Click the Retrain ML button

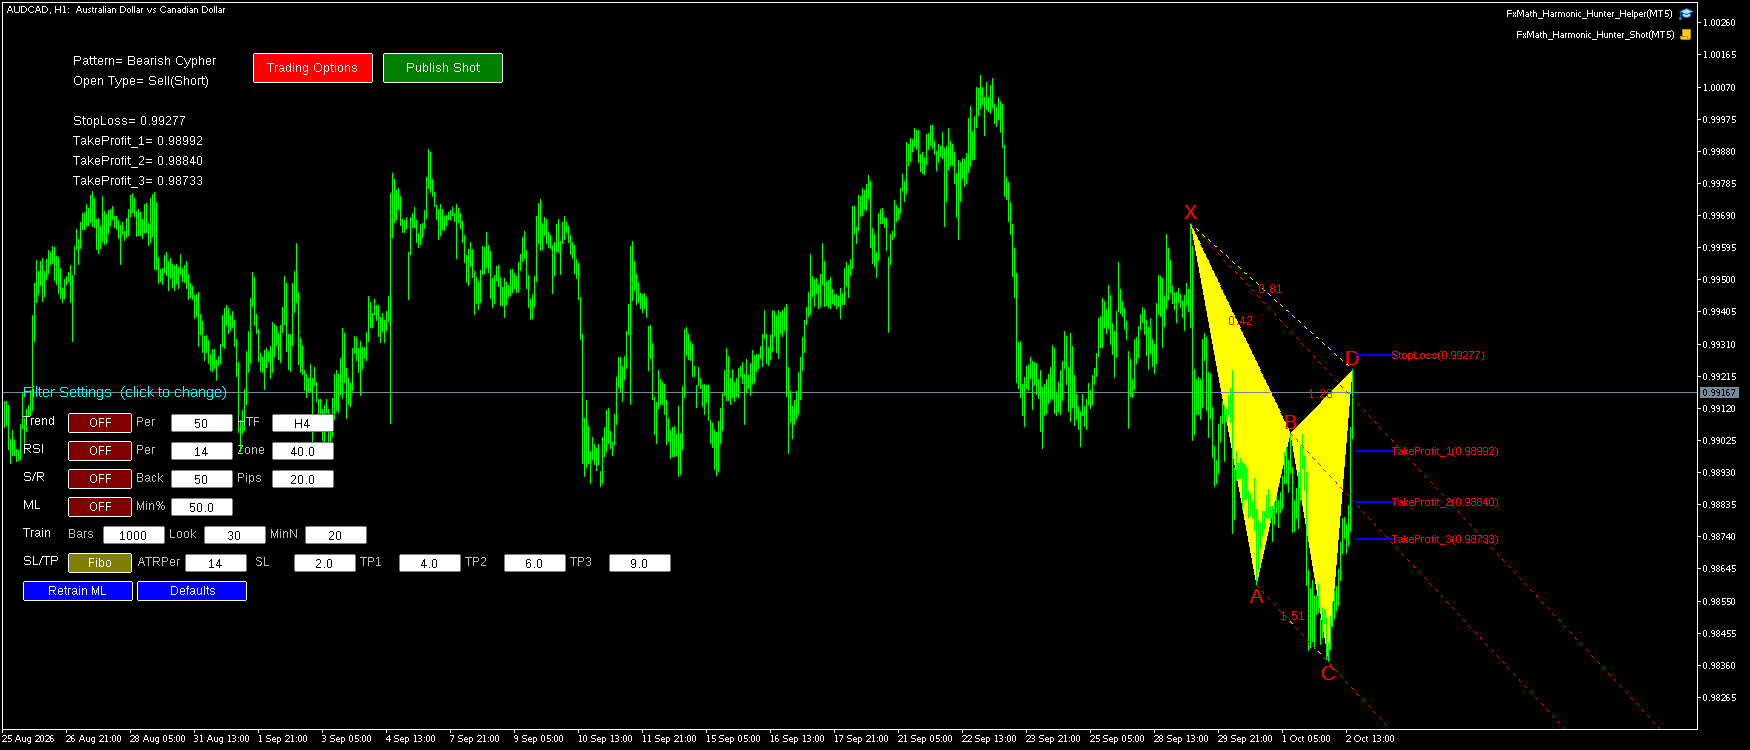78,591
